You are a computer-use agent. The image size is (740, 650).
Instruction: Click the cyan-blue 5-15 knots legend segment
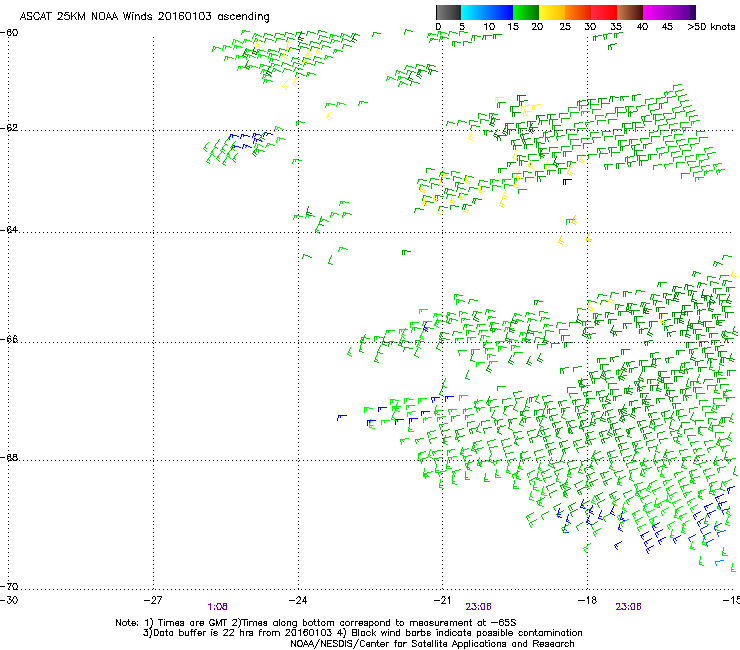tap(487, 12)
